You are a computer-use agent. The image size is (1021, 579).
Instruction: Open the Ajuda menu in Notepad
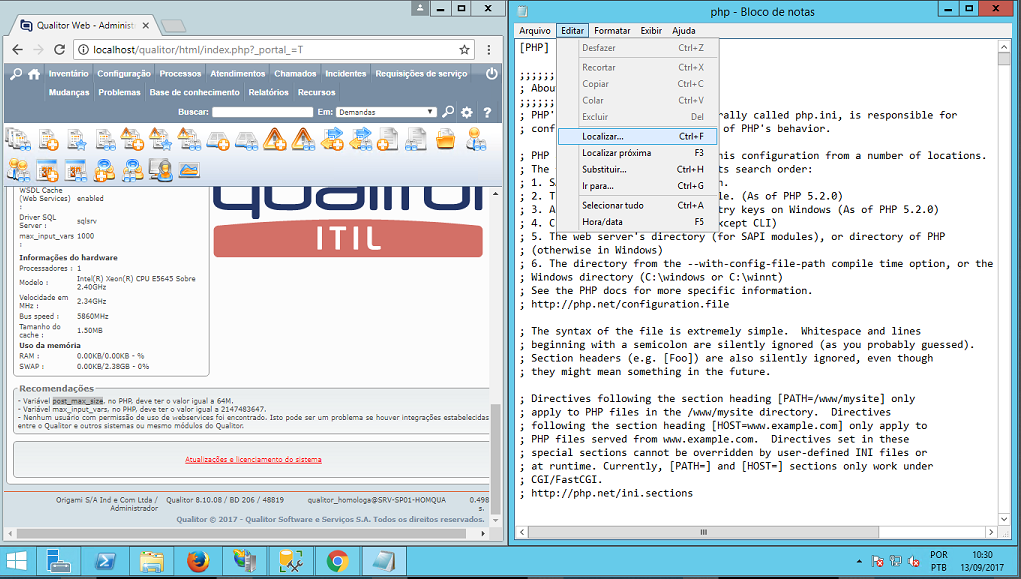click(x=684, y=31)
